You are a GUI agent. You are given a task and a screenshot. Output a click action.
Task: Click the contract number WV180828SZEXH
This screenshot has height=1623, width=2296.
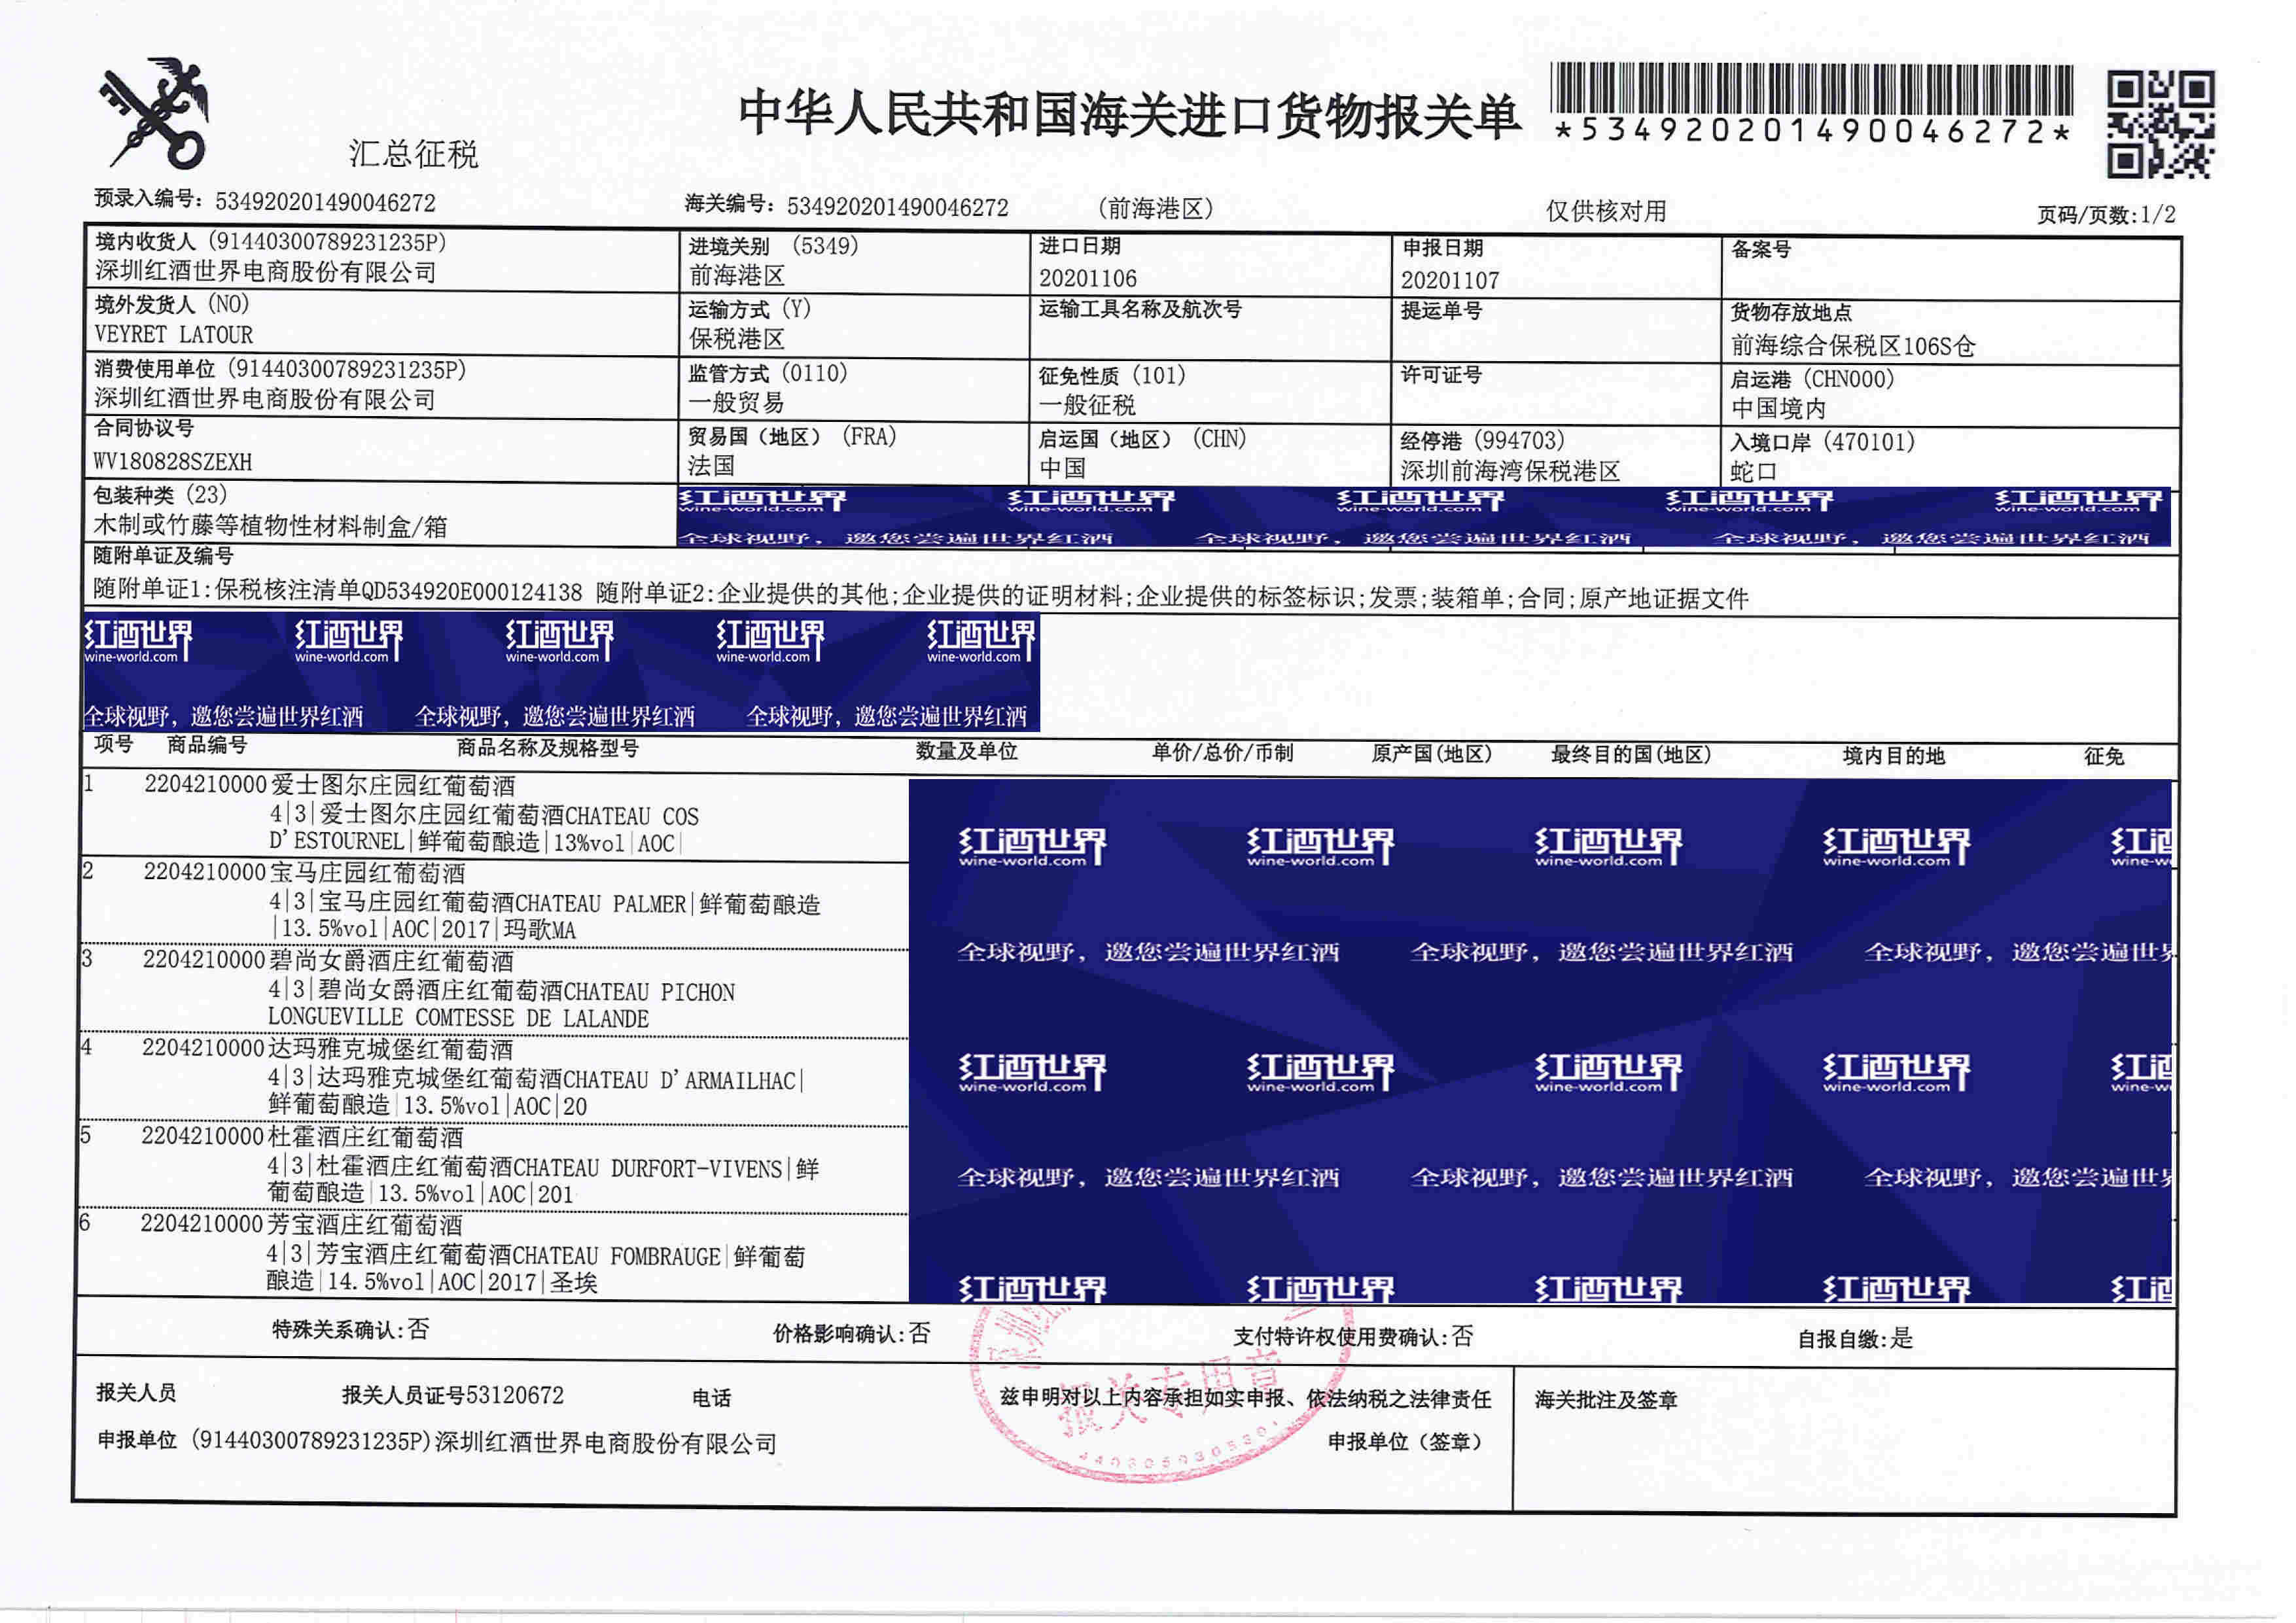pos(173,462)
